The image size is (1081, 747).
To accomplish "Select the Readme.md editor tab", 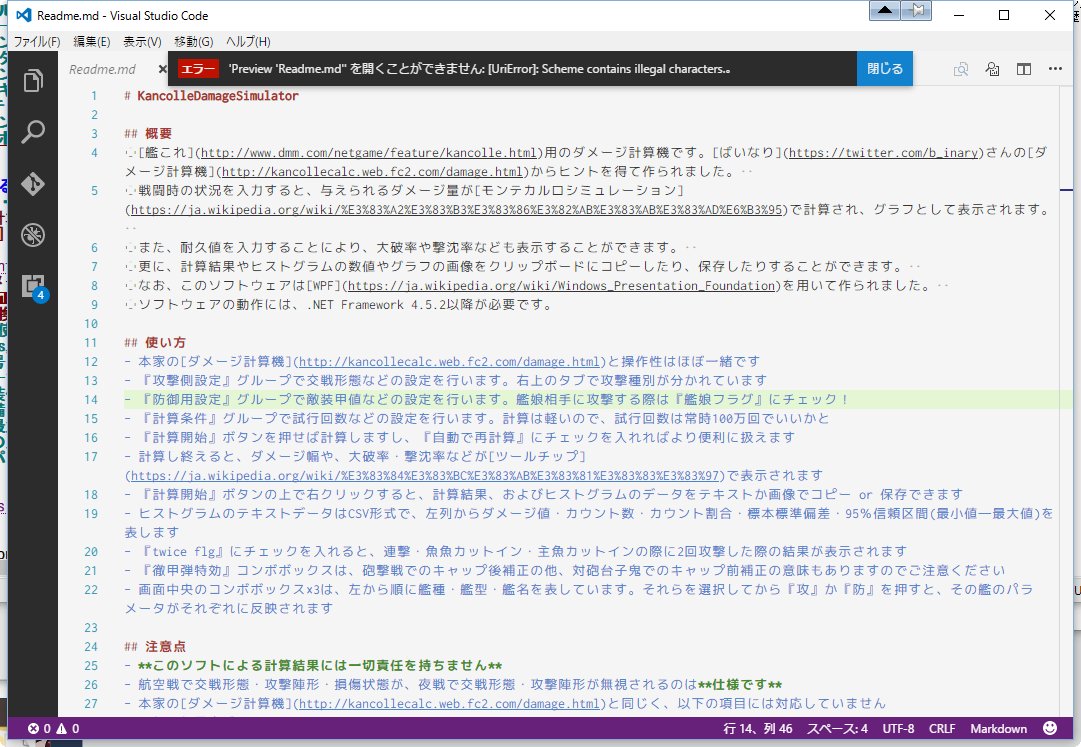I will coord(103,69).
